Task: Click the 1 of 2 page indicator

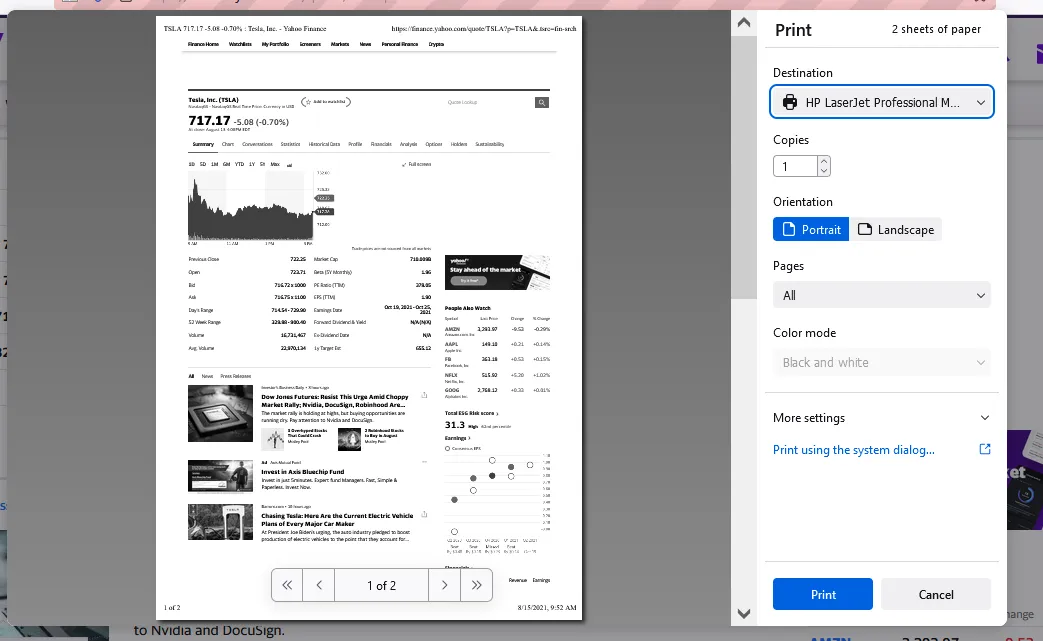Action: click(x=382, y=585)
